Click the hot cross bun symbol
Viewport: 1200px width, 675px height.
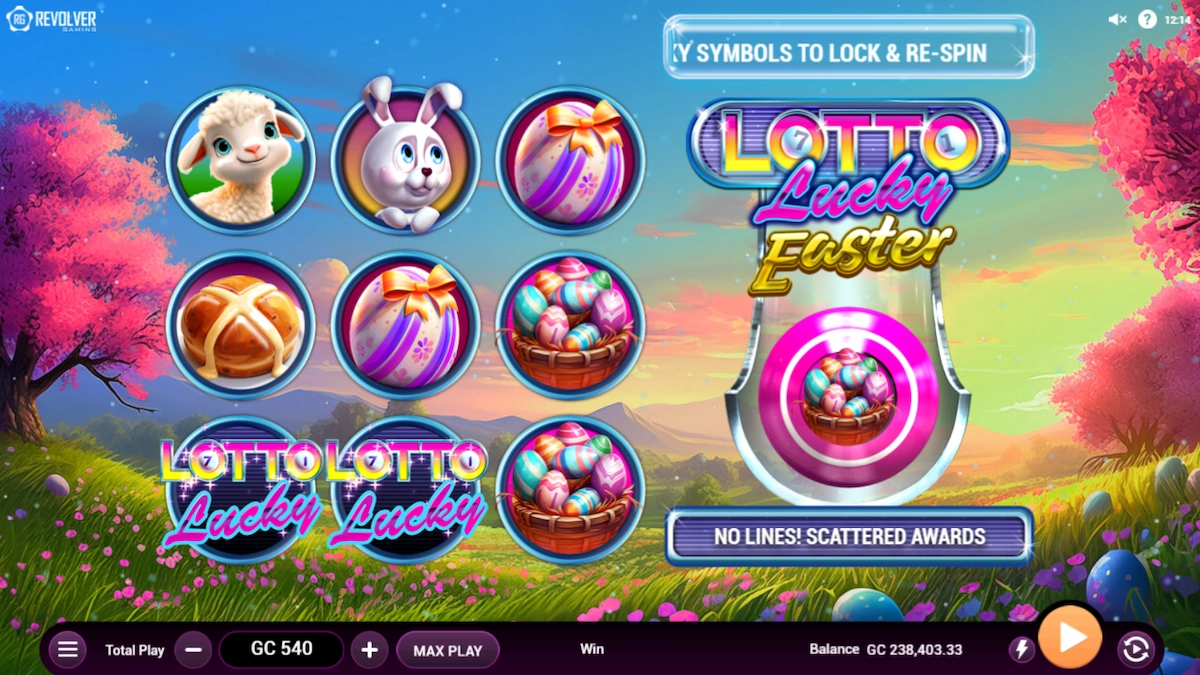point(241,325)
